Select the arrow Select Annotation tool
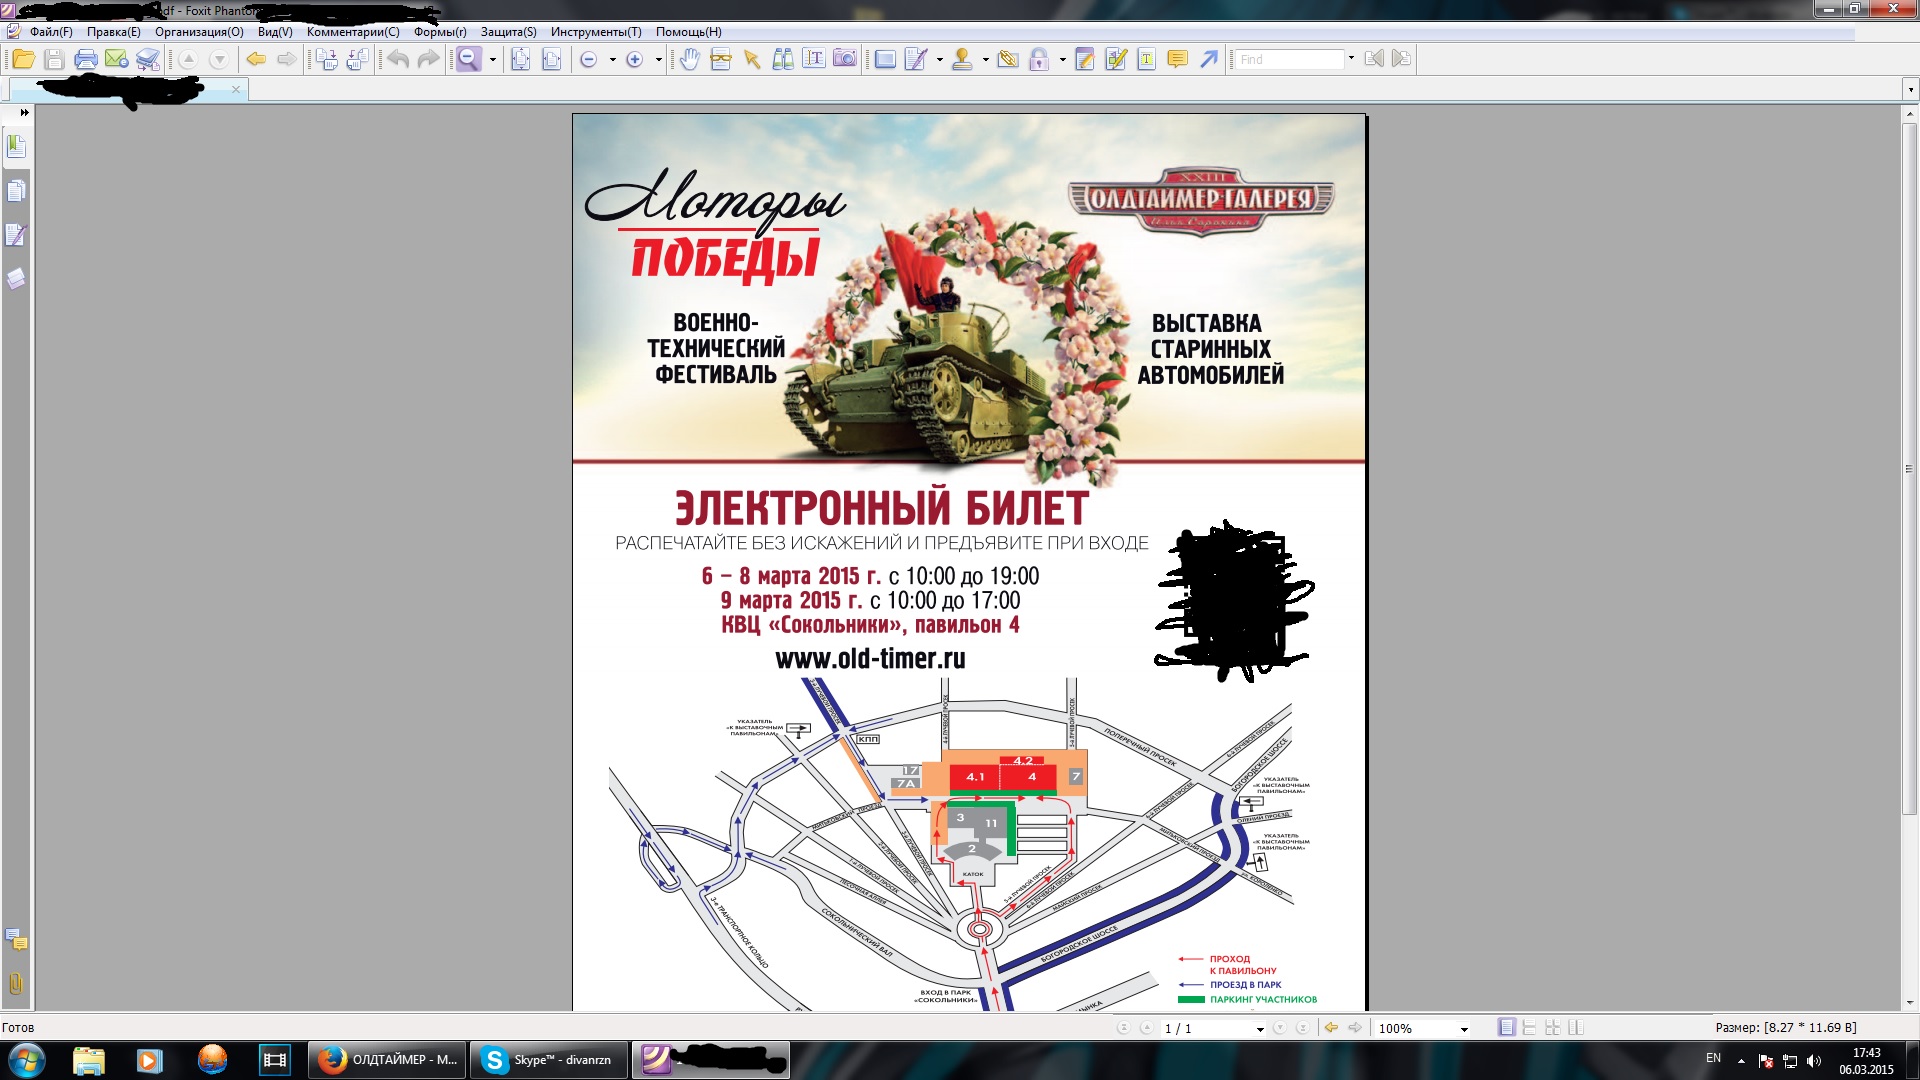Screen dimensions: 1920x1080 pos(752,59)
